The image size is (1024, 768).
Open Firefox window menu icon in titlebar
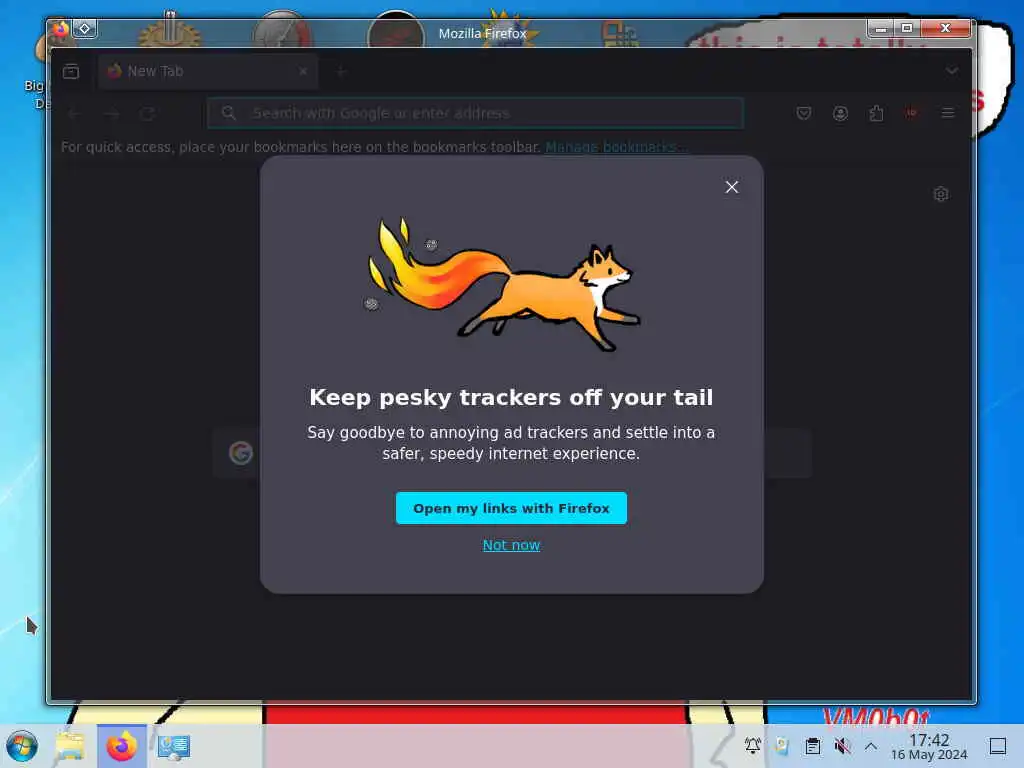coord(60,29)
